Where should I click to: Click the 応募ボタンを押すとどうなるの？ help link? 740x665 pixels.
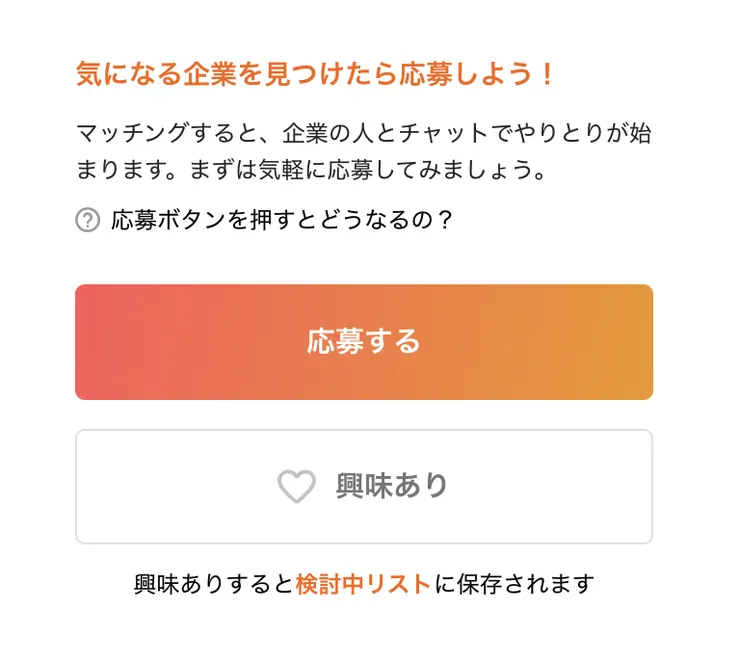(282, 220)
